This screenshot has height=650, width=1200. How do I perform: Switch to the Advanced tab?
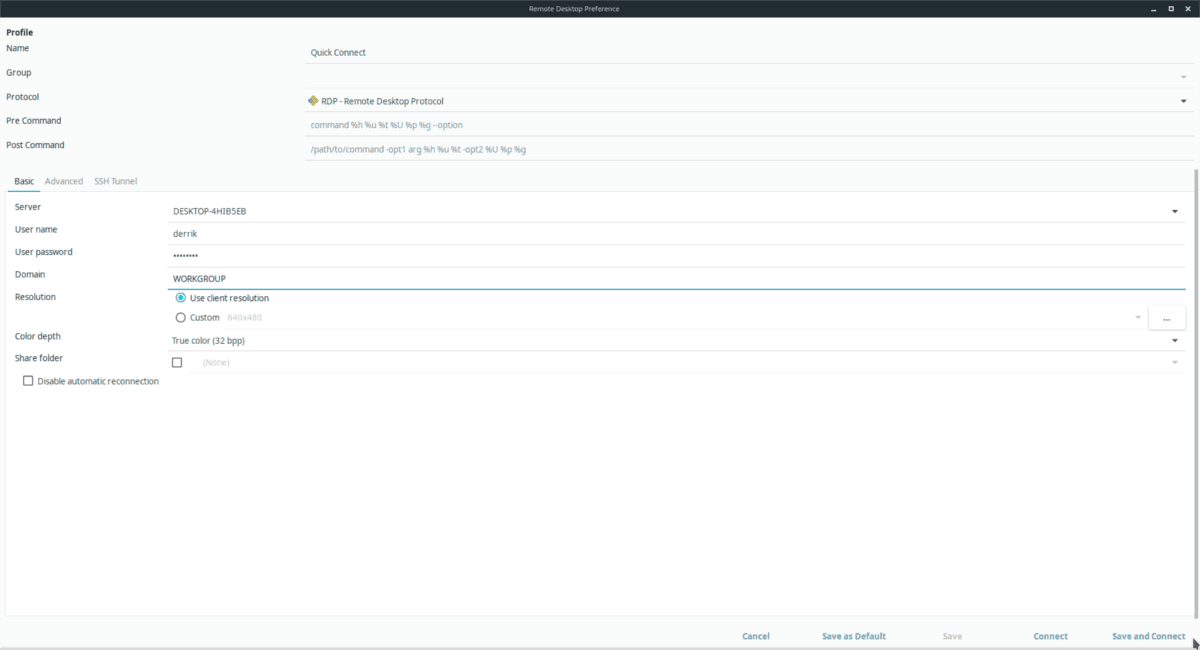pos(64,181)
